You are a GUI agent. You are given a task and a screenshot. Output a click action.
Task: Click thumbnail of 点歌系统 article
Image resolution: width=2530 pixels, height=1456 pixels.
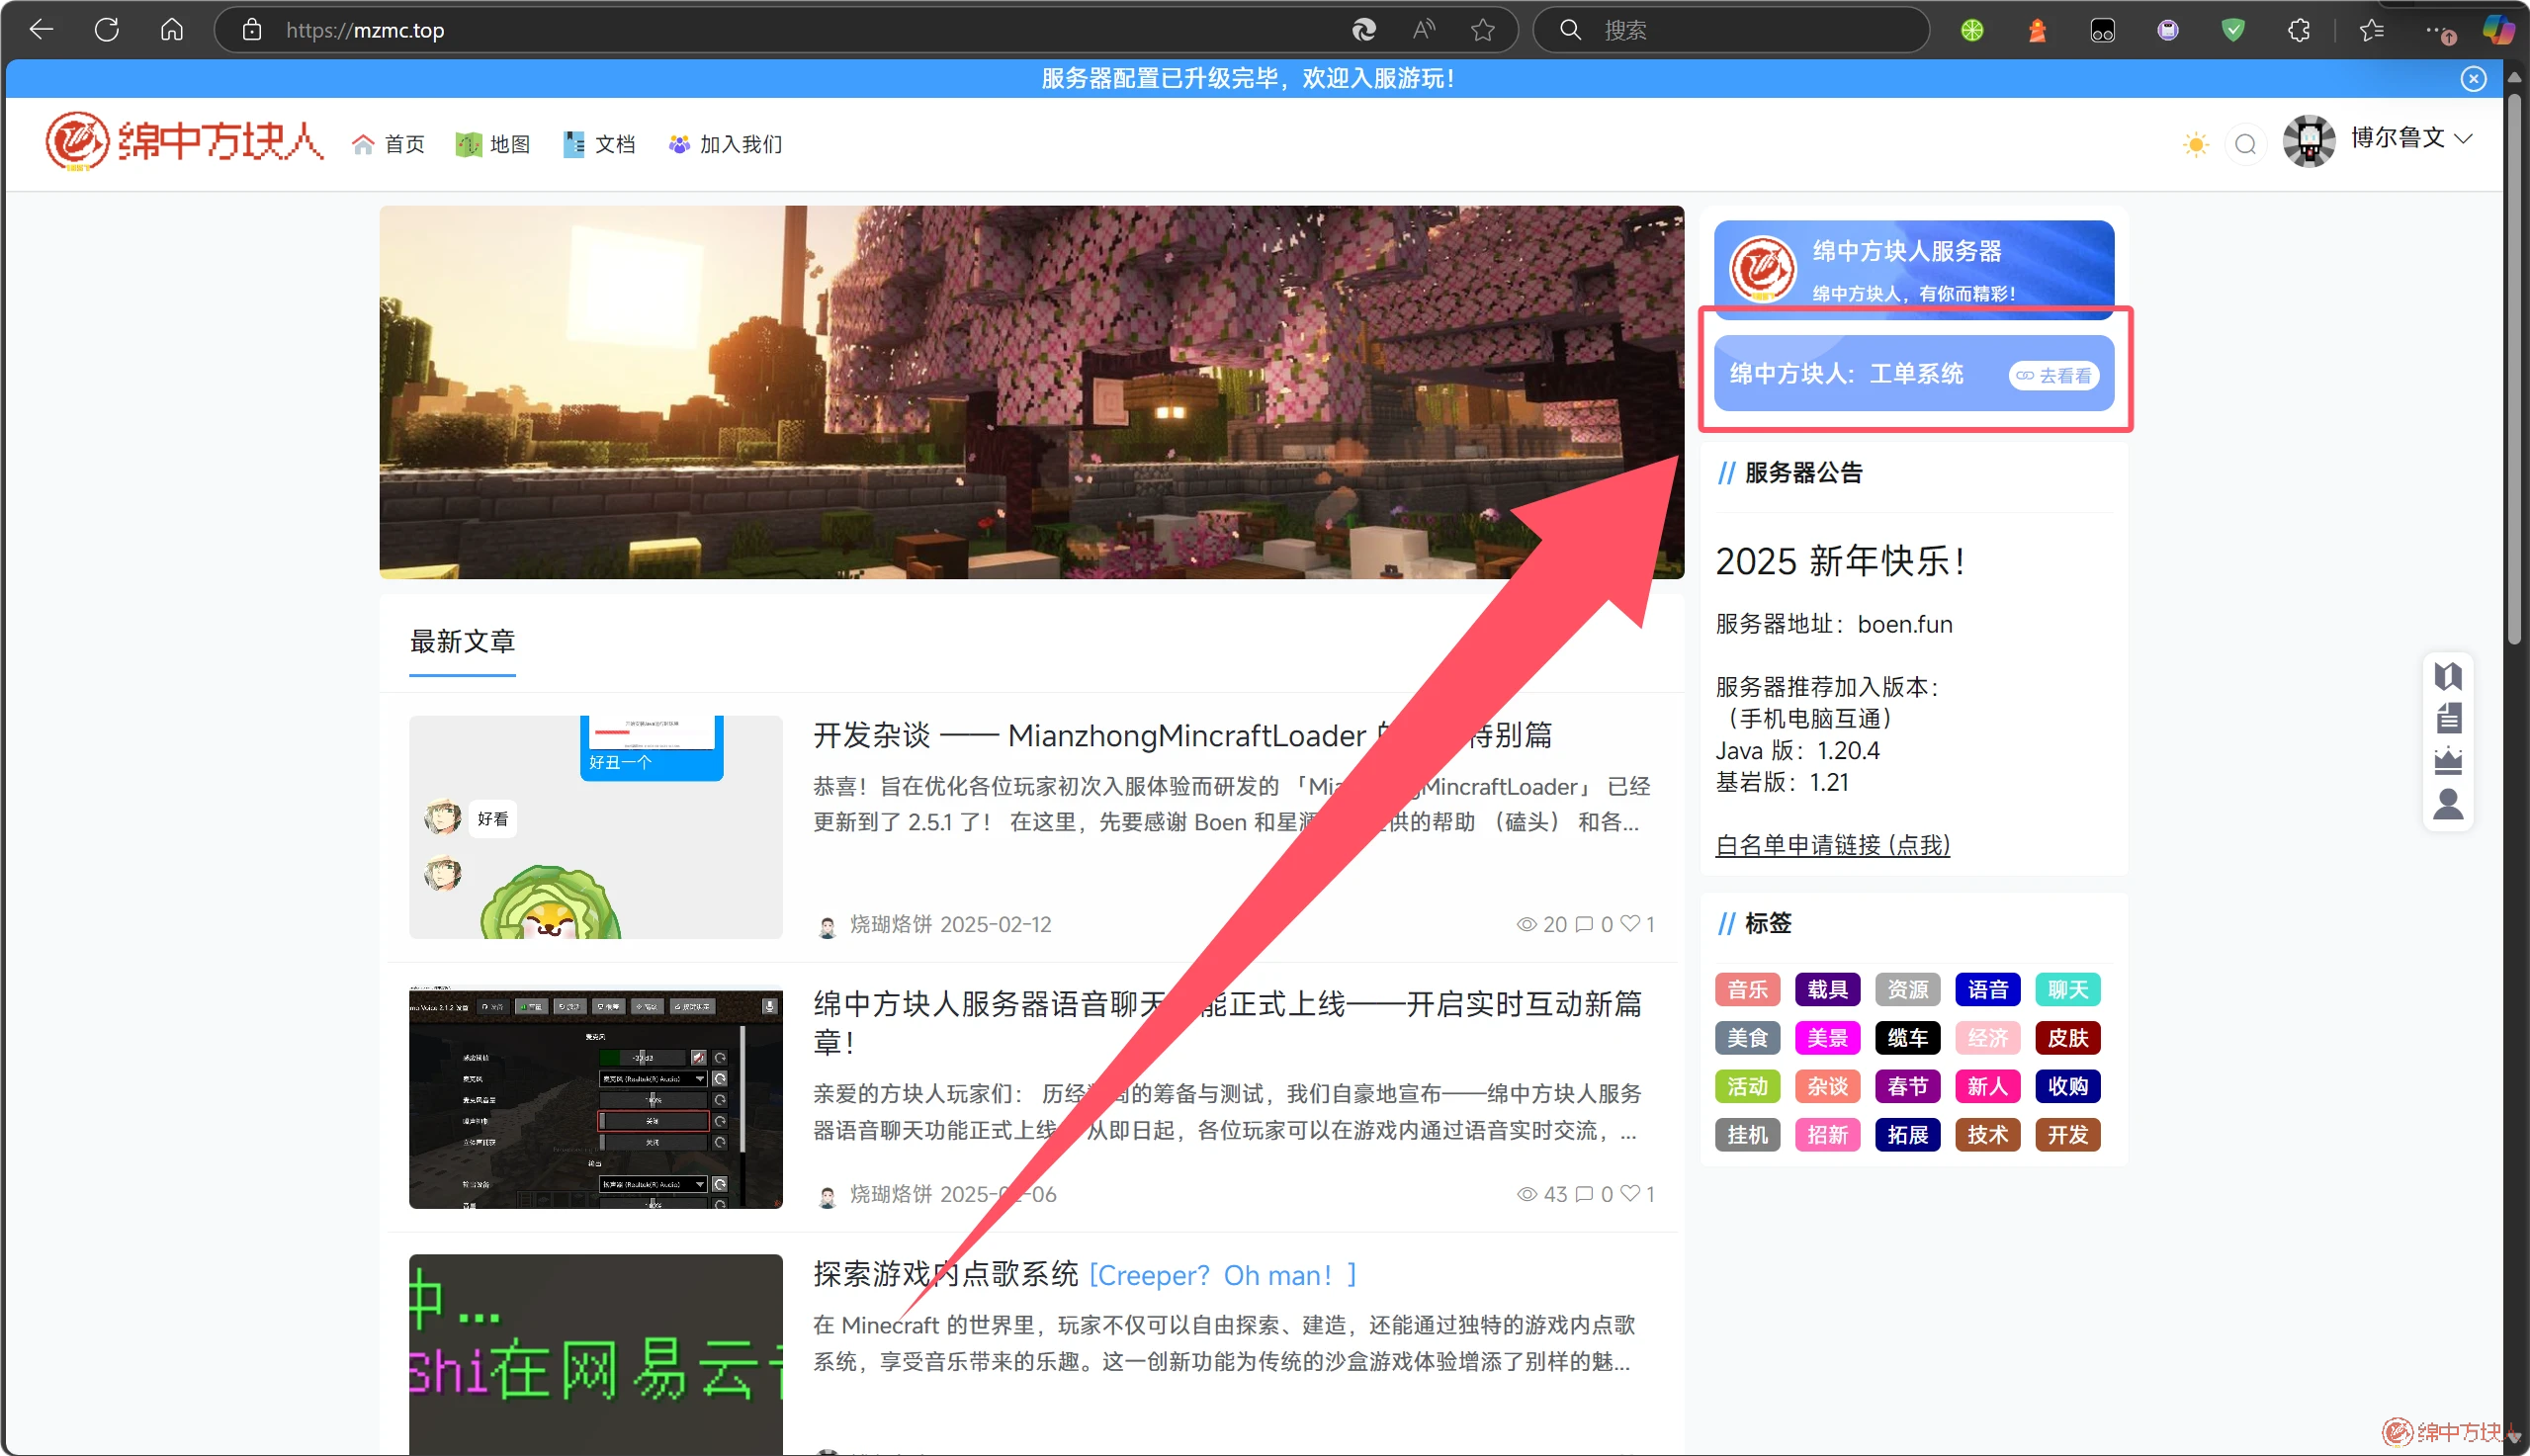tap(595, 1354)
